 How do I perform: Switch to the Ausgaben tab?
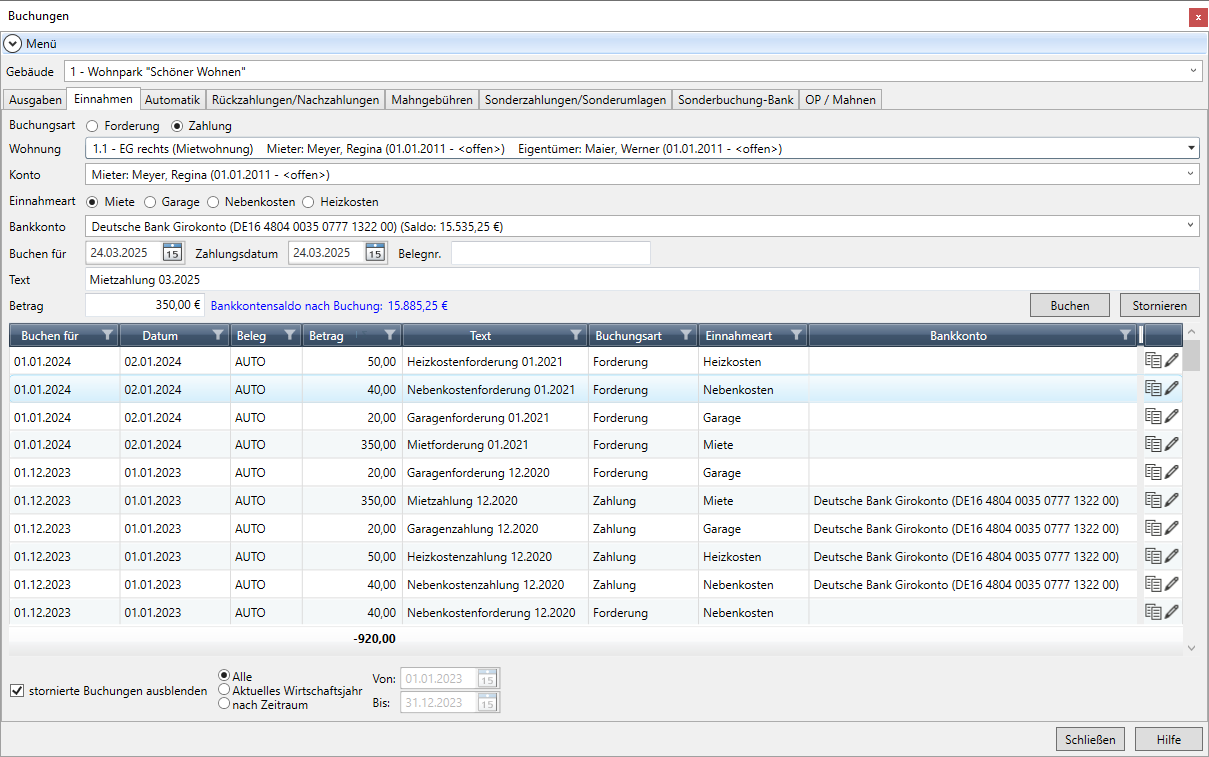coord(35,100)
